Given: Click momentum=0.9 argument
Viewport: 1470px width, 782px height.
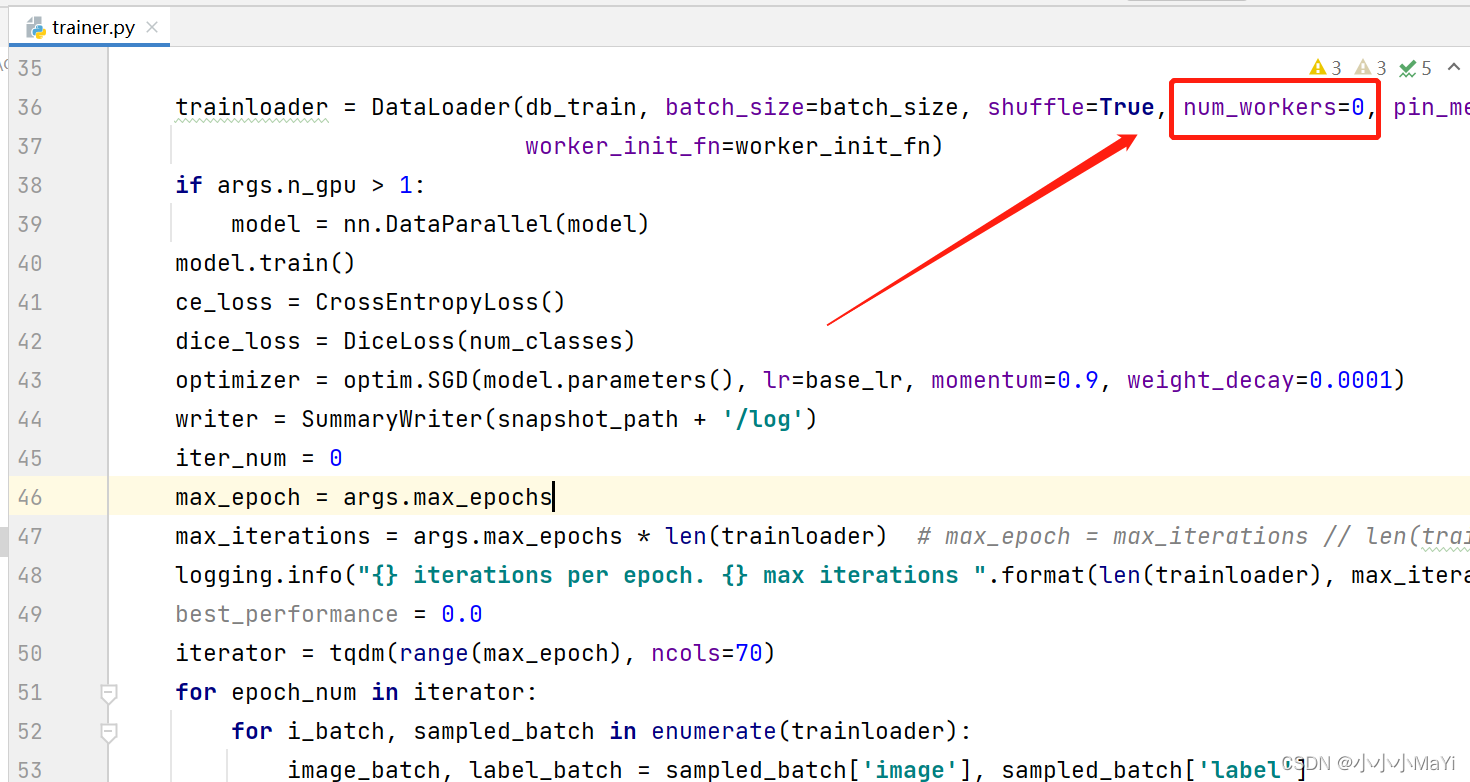Looking at the screenshot, I should pos(1015,380).
